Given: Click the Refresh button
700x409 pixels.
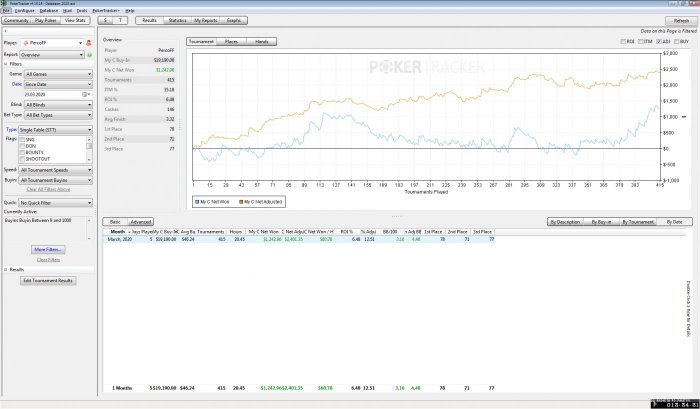Looking at the screenshot, I should [x=681, y=21].
